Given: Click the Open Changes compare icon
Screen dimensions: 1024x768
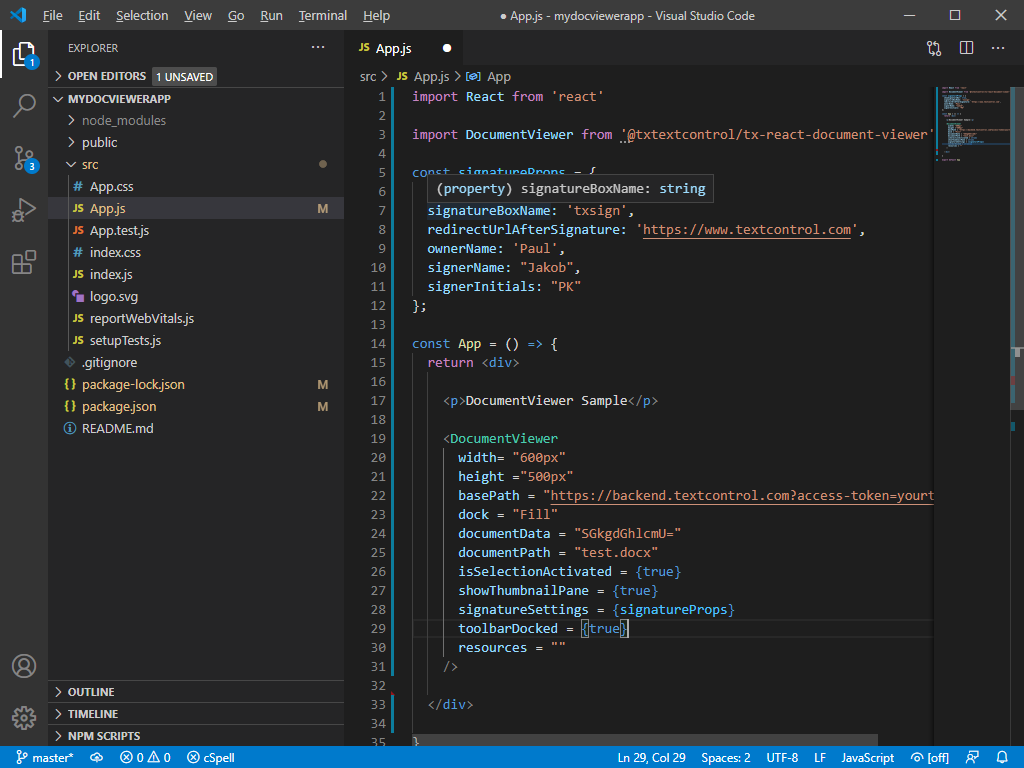Looking at the screenshot, I should pyautogui.click(x=934, y=48).
